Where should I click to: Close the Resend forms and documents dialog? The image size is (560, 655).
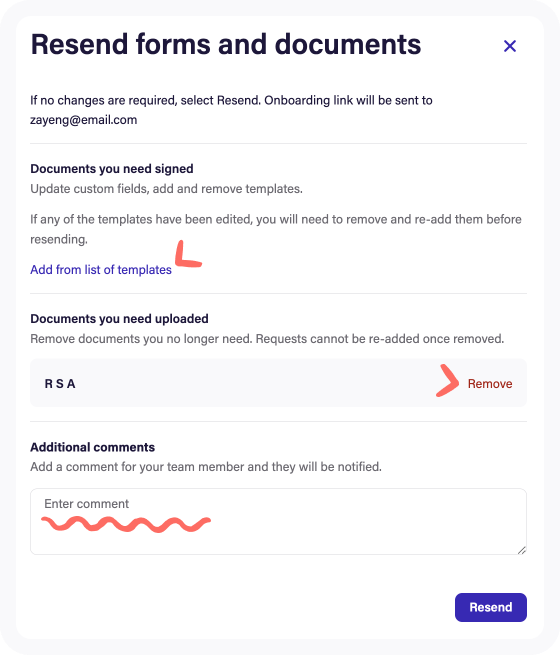[x=509, y=46]
